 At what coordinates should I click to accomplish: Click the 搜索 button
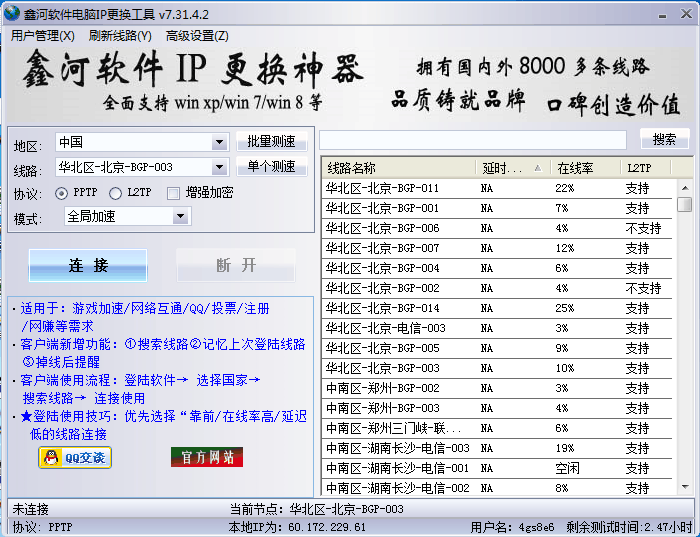(664, 139)
